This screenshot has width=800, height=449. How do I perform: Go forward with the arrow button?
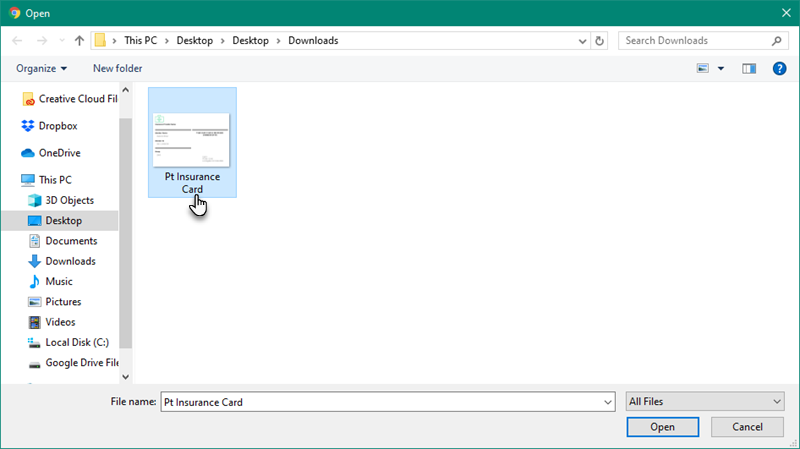pyautogui.click(x=42, y=41)
